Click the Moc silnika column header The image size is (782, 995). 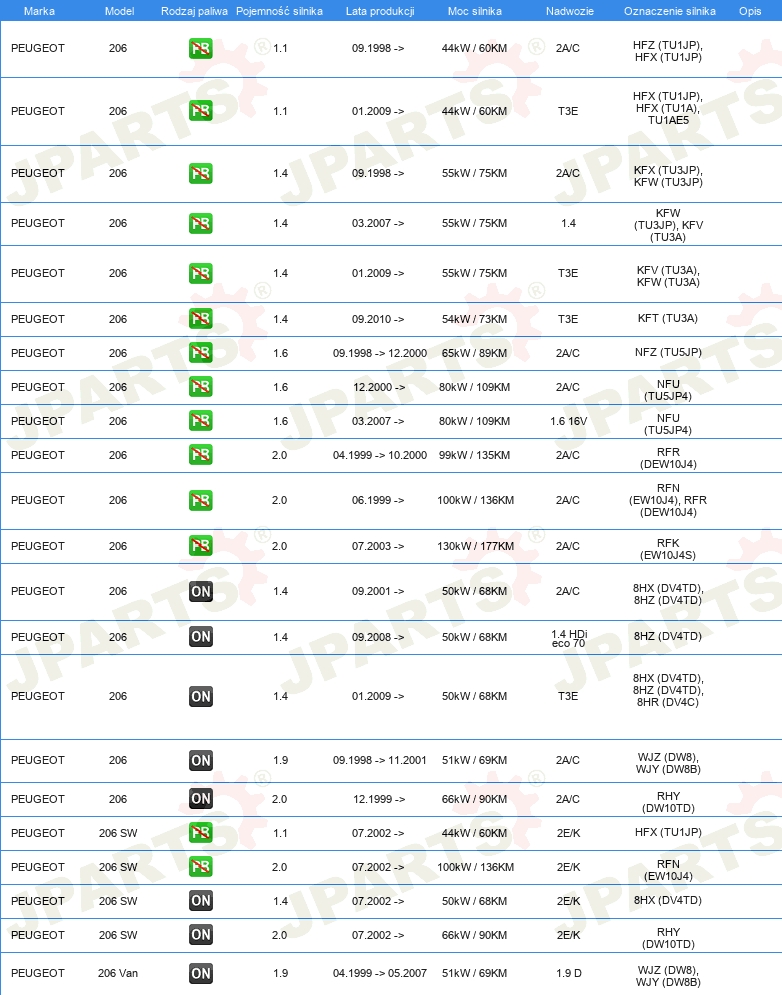click(475, 11)
